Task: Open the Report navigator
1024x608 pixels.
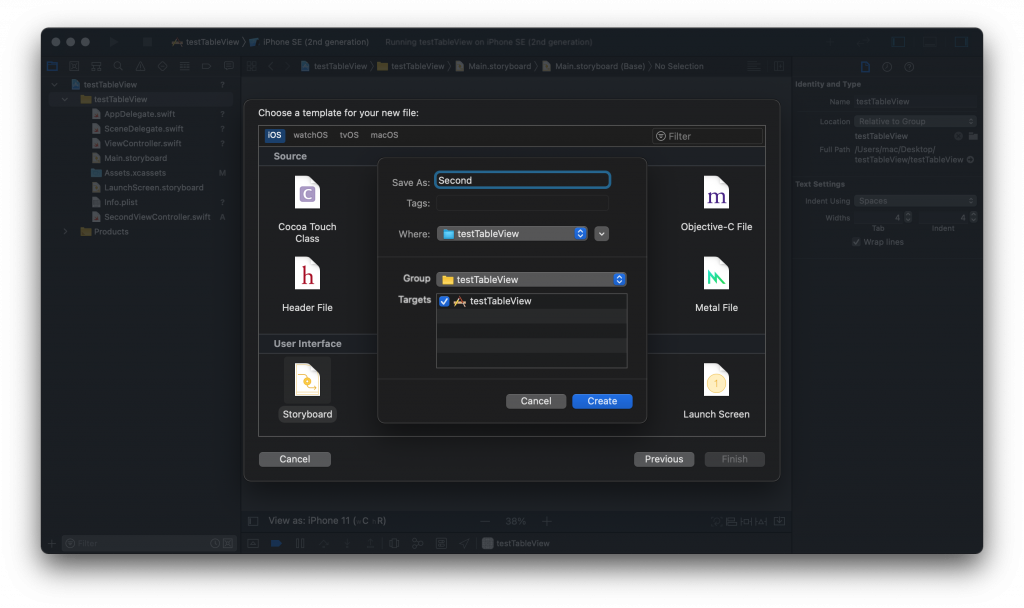Action: pyautogui.click(x=229, y=66)
